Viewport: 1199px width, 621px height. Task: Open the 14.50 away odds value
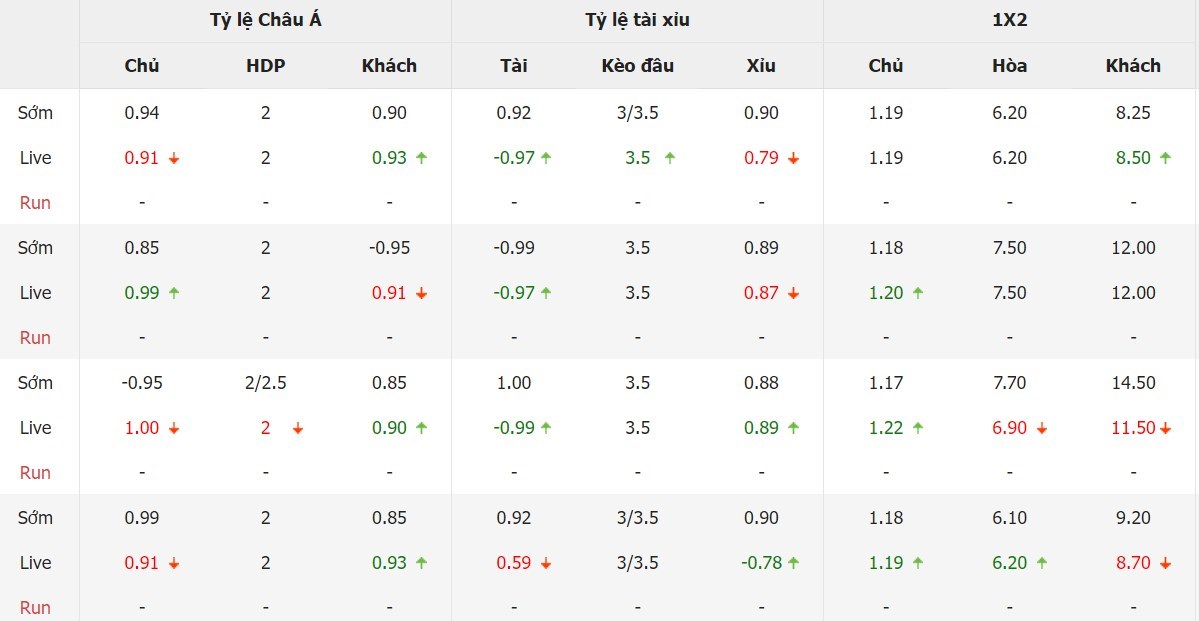click(x=1133, y=383)
